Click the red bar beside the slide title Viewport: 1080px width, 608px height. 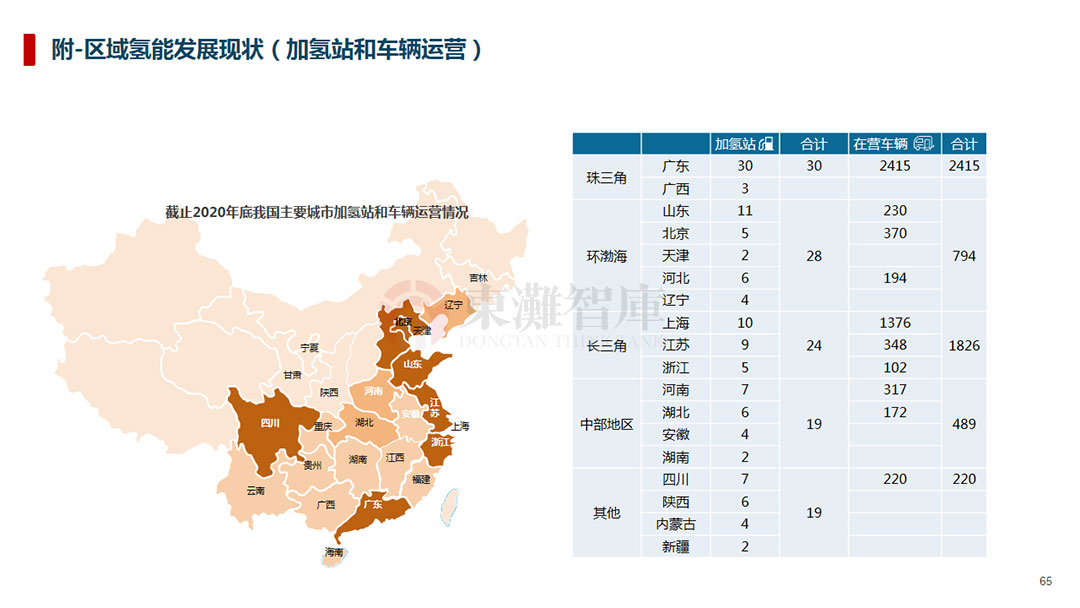30,50
